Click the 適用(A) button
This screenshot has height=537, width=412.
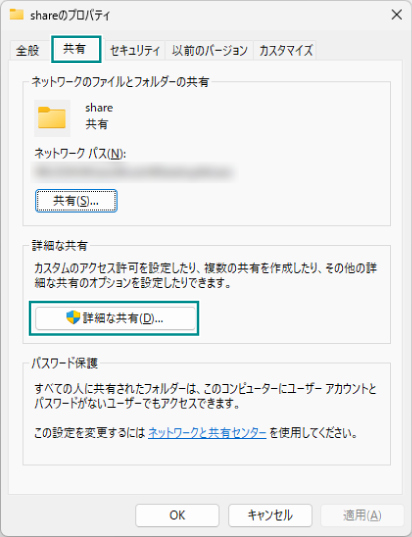tap(362, 515)
